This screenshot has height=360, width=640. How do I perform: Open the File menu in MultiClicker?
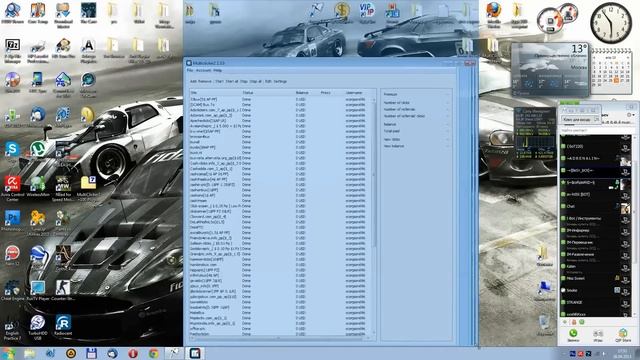189,71
